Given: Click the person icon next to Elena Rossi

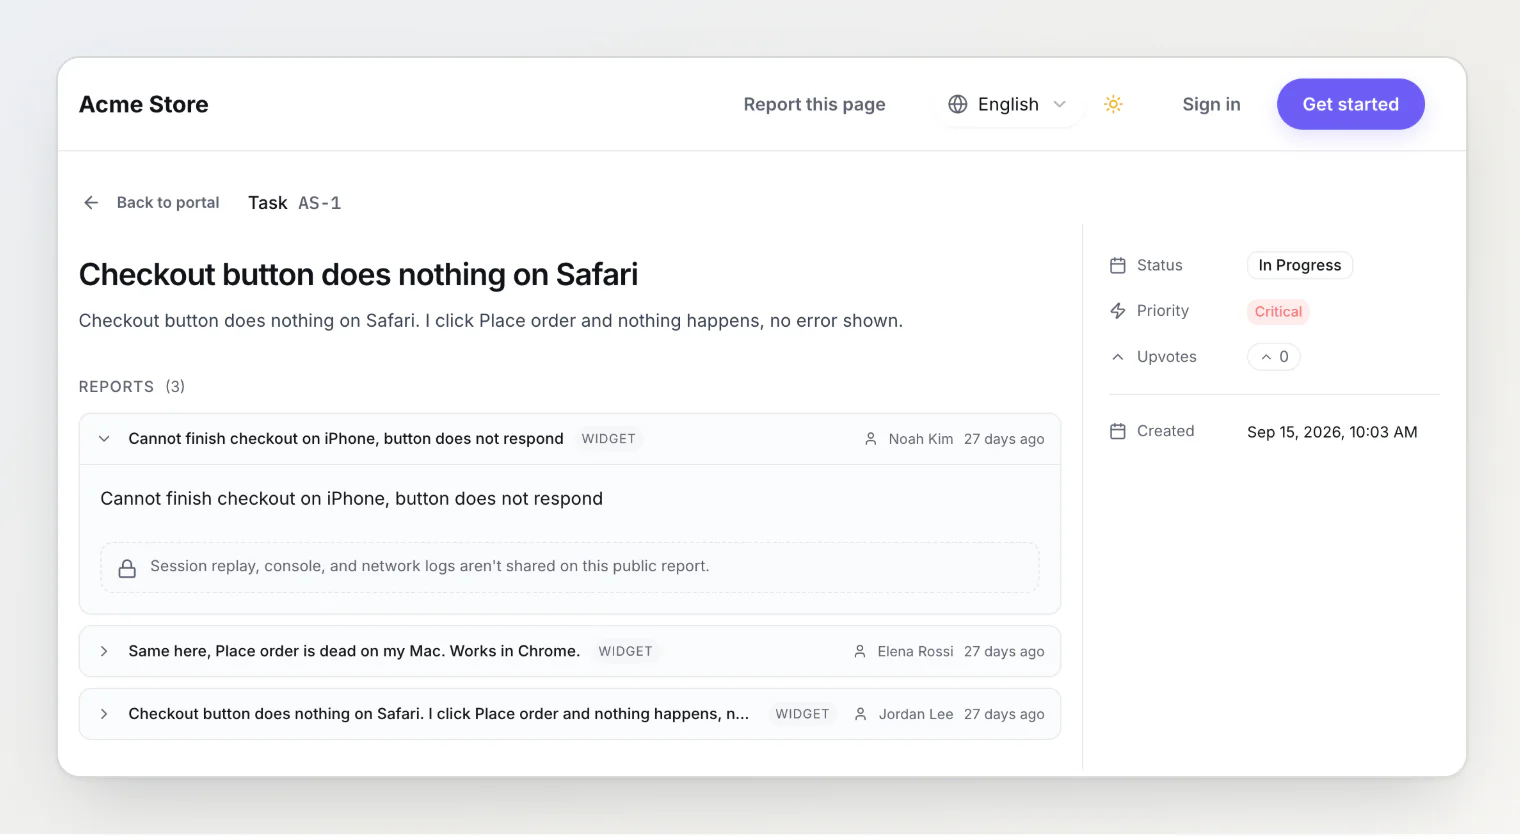Looking at the screenshot, I should (860, 651).
